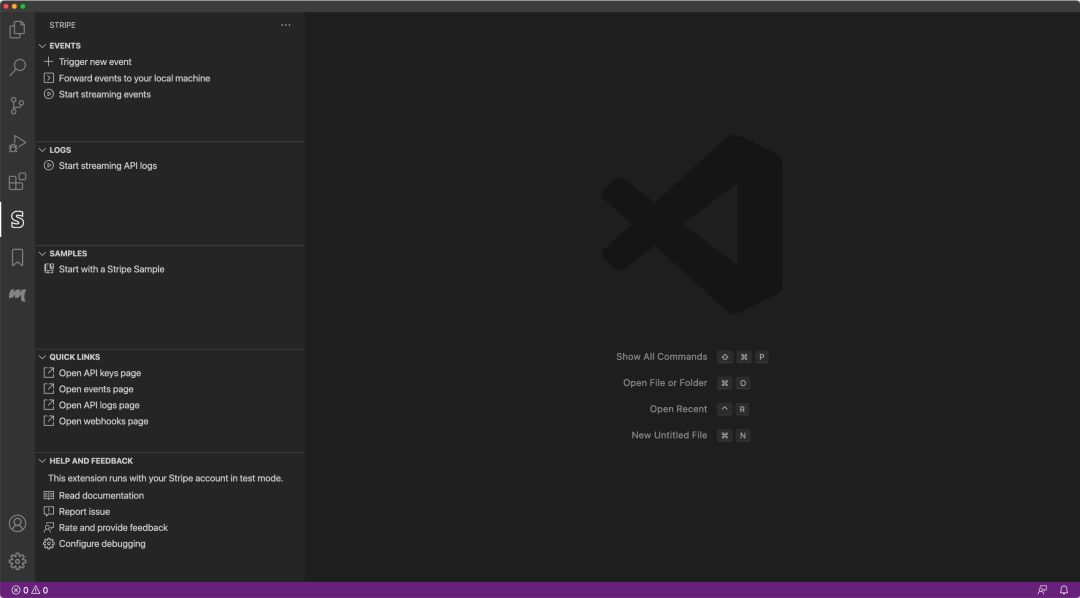Open the Search view icon
The height and width of the screenshot is (598, 1080).
coord(17,68)
